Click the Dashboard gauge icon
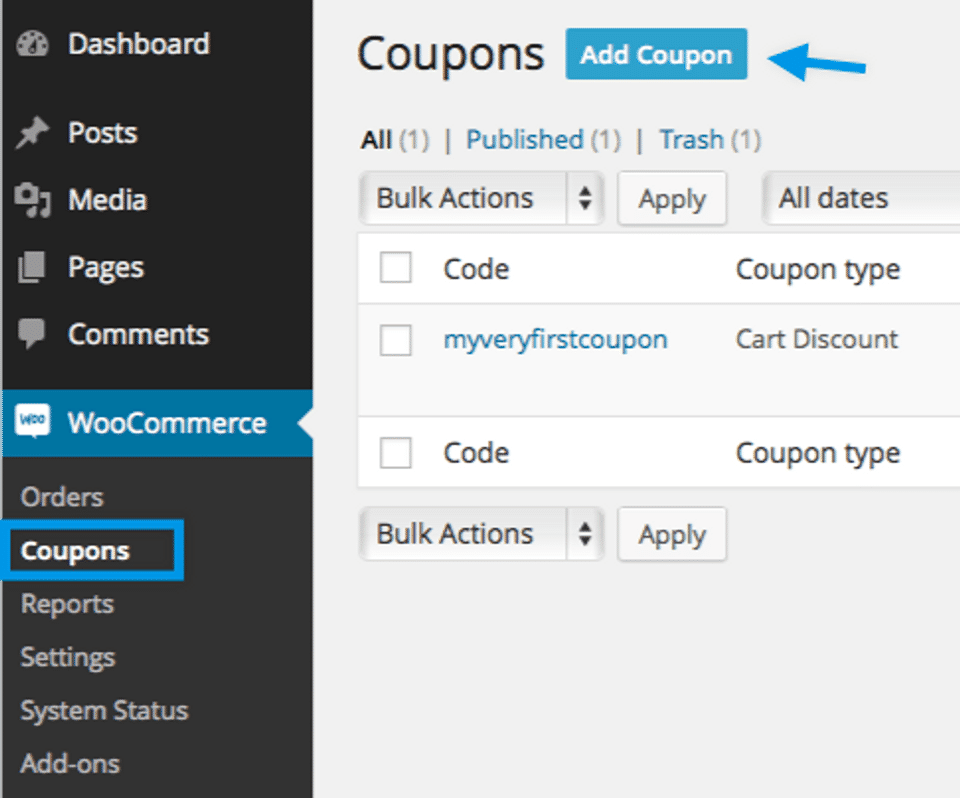 [x=33, y=45]
